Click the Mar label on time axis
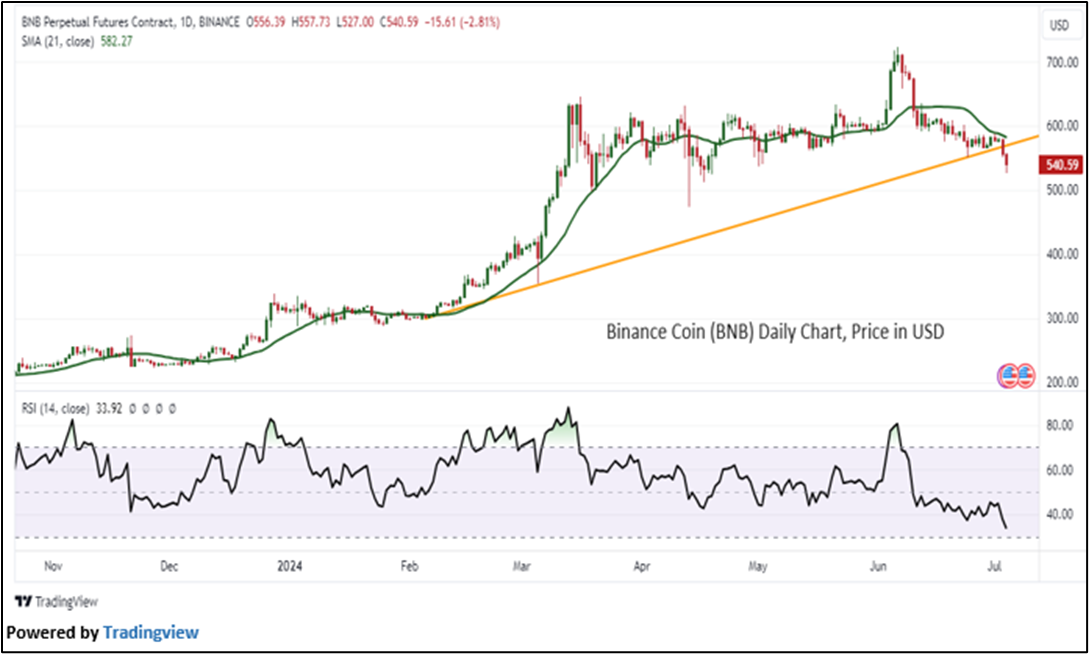1089x654 pixels. click(522, 566)
